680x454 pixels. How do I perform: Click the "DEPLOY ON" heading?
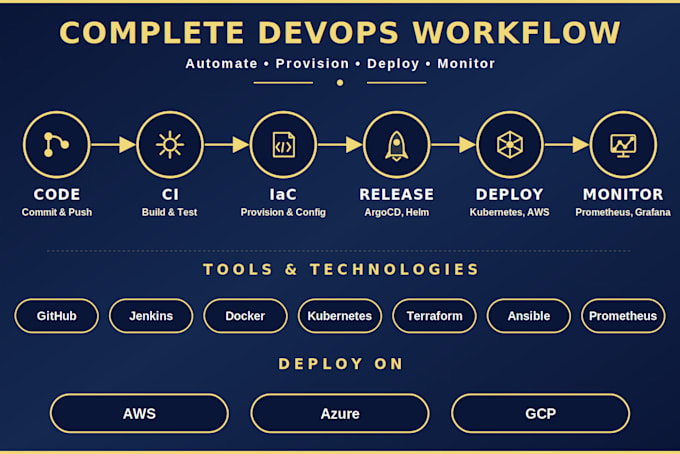click(341, 363)
